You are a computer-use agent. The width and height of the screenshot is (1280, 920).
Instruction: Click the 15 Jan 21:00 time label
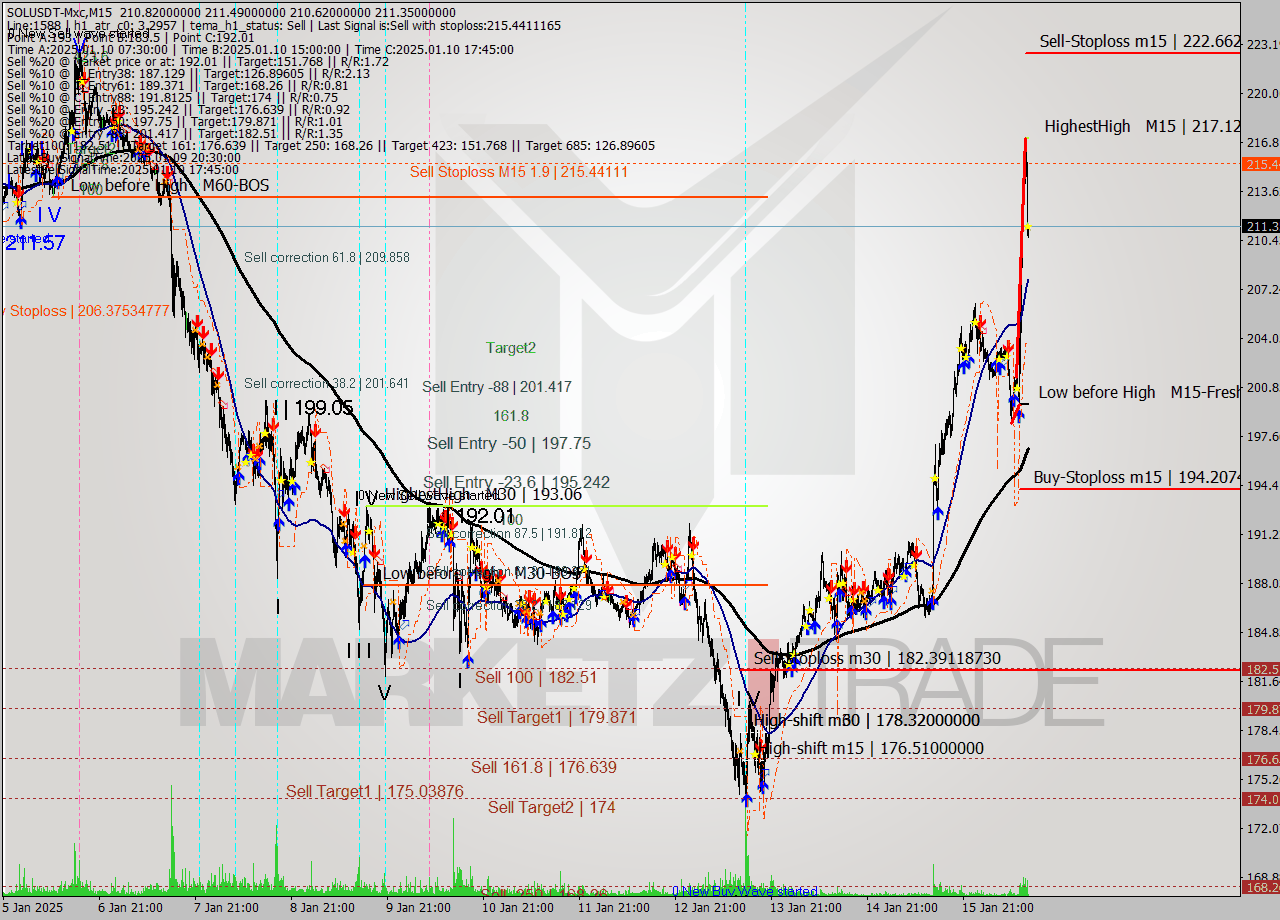pyautogui.click(x=996, y=908)
